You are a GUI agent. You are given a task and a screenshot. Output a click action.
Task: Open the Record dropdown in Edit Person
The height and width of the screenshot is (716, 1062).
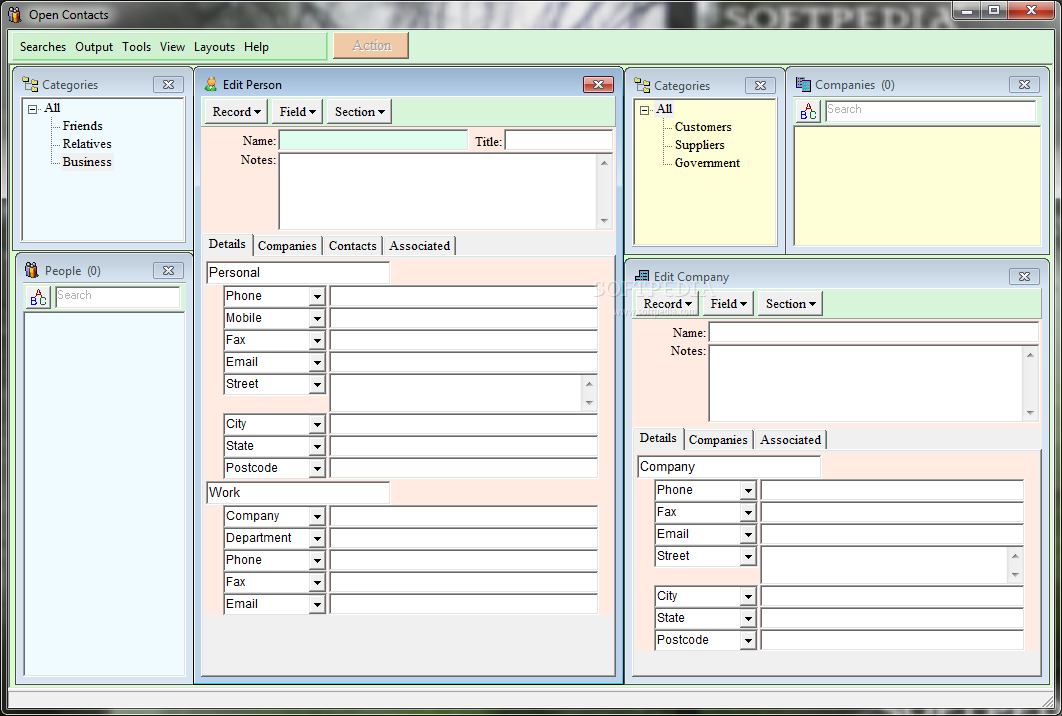click(x=237, y=112)
